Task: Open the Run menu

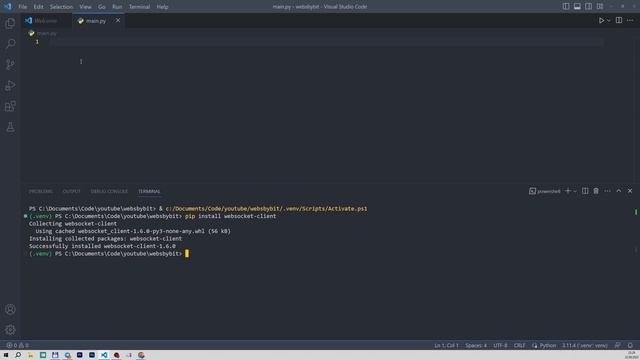Action: tap(117, 7)
